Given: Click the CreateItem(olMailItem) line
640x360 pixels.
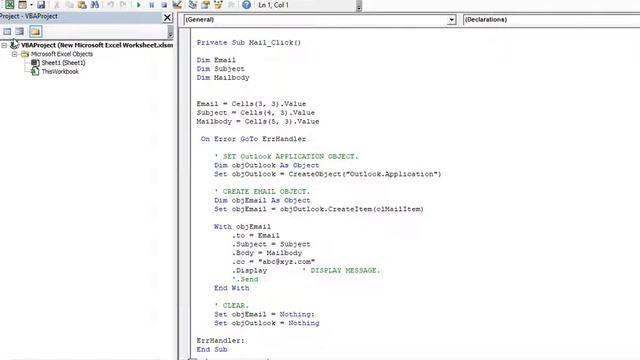Looking at the screenshot, I should (x=319, y=209).
